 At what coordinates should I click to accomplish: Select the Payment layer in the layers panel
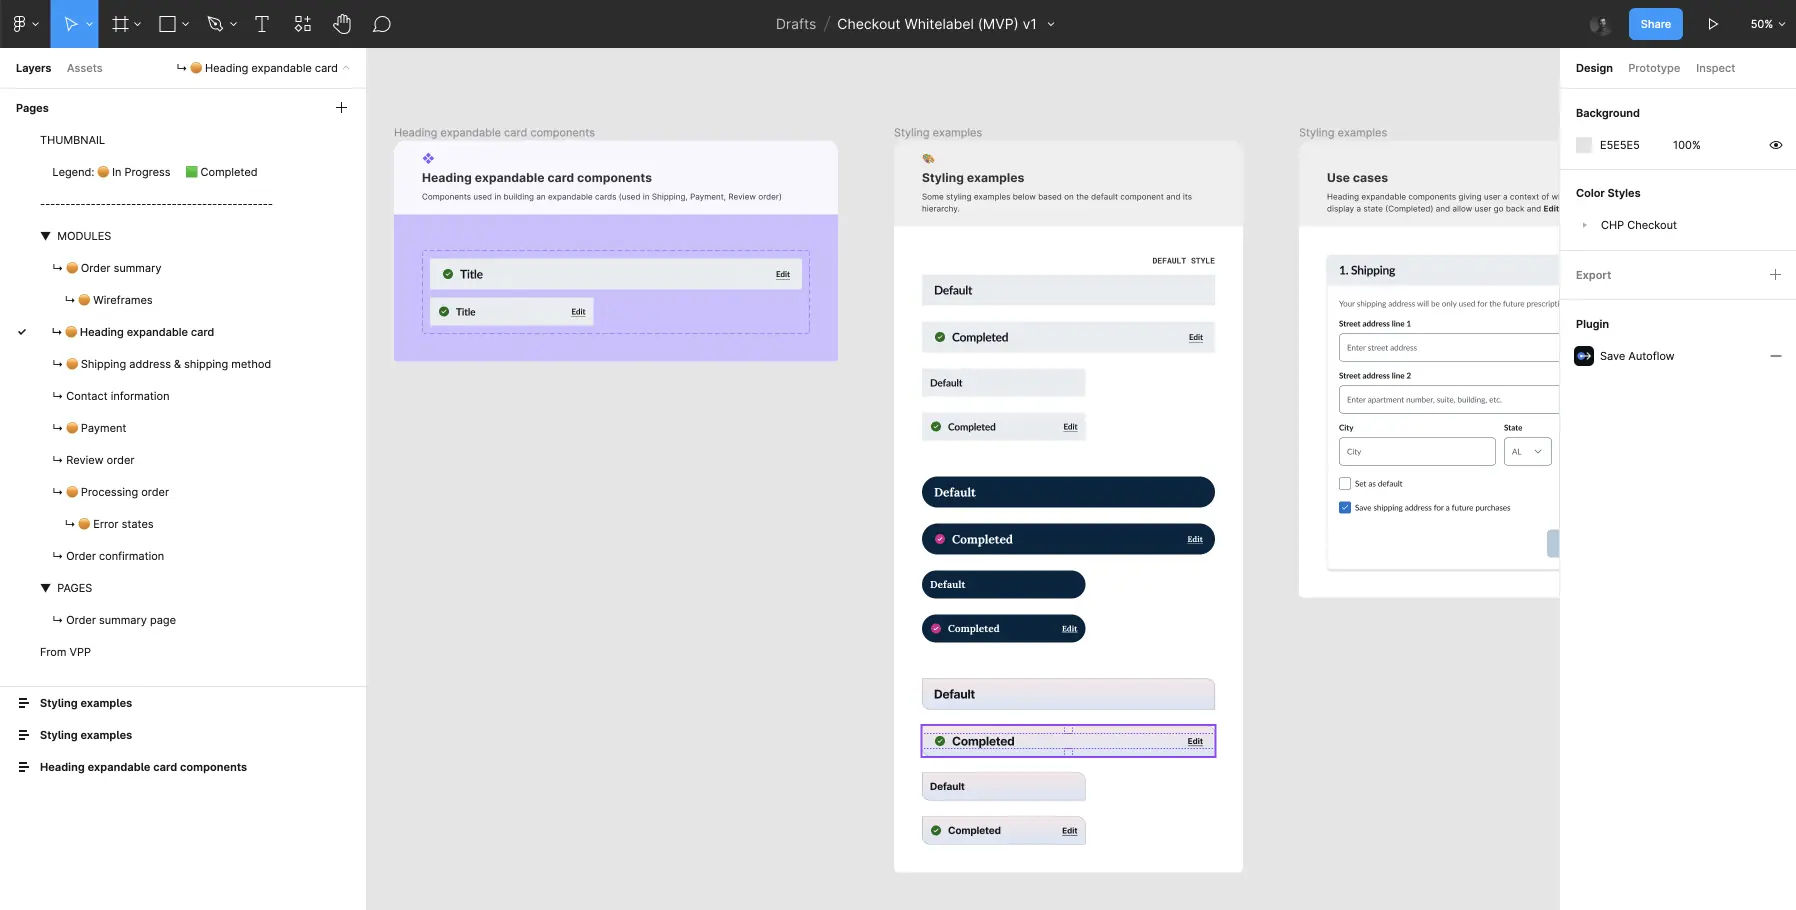102,428
